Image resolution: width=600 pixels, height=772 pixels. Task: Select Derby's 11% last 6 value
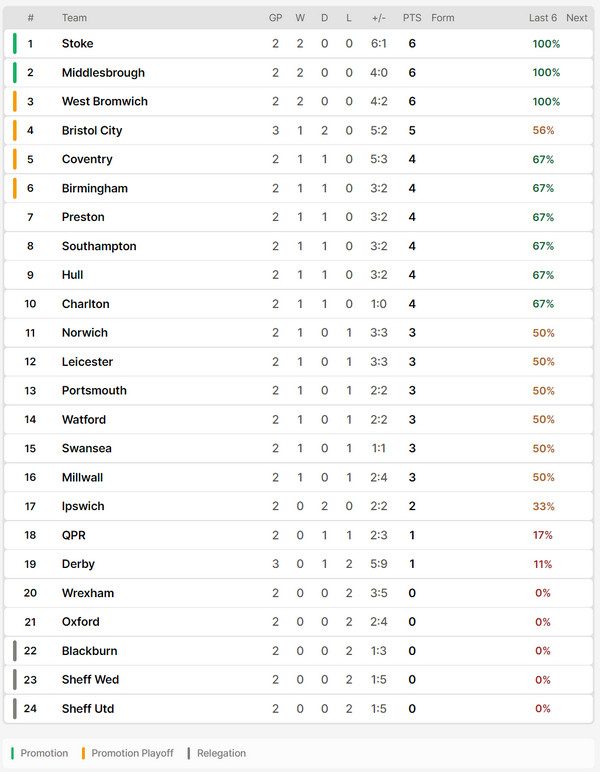tap(543, 564)
